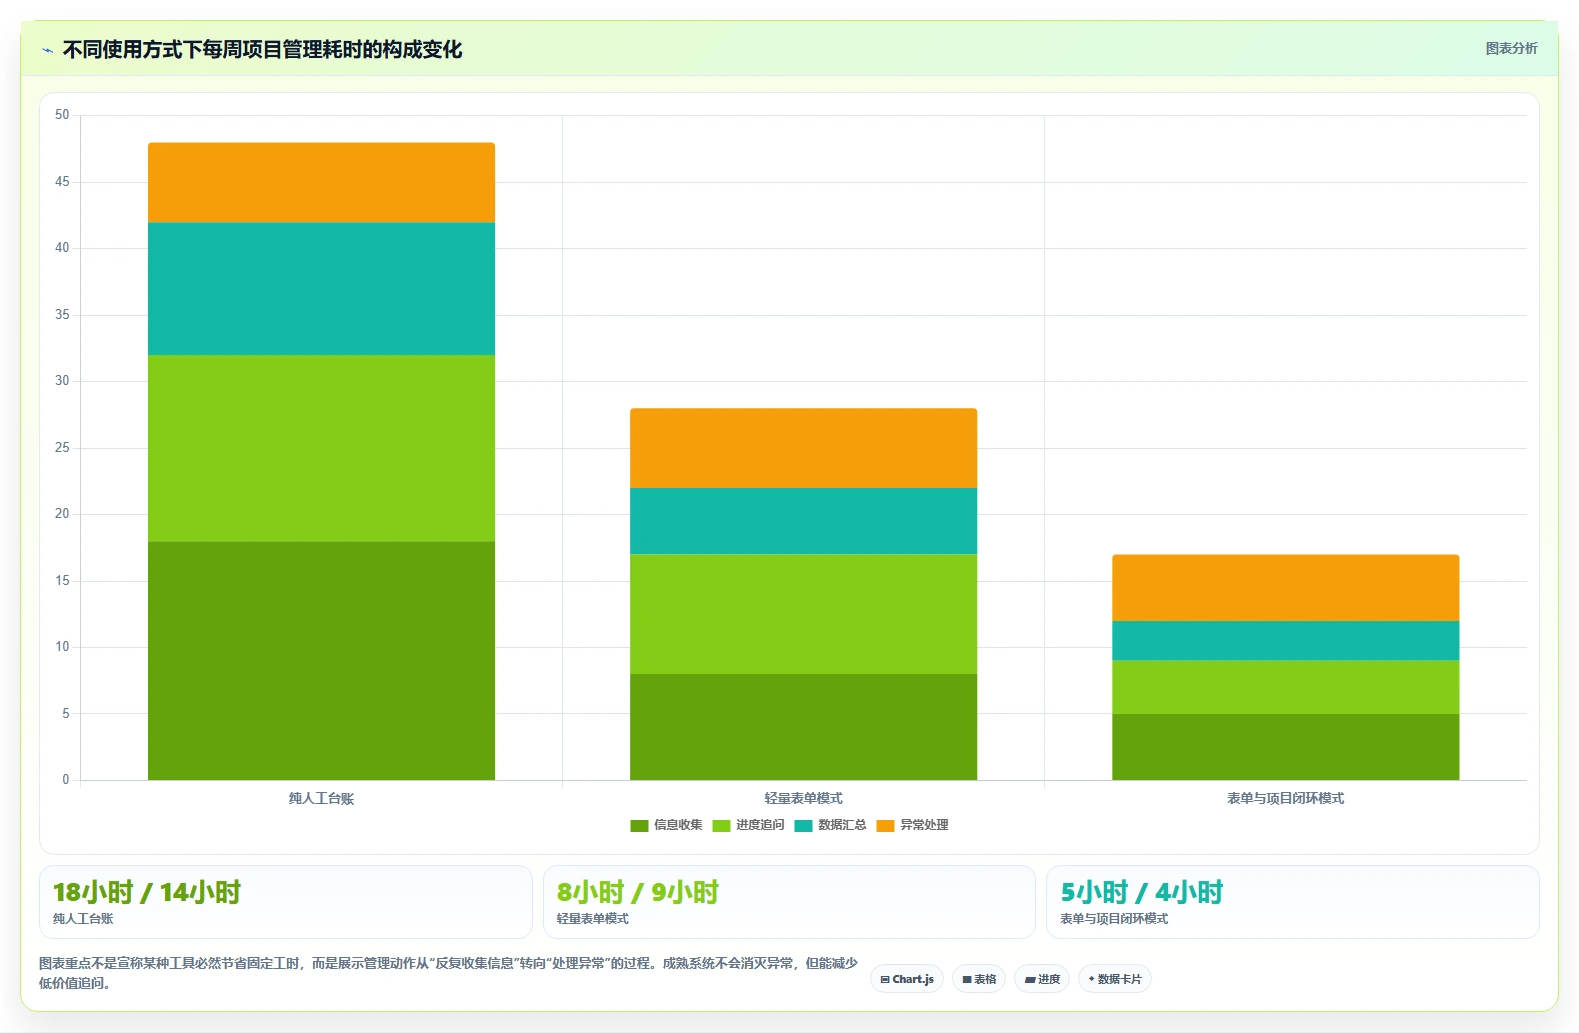
Task: Toggle the 异常处理 legend item
Action: (x=912, y=825)
